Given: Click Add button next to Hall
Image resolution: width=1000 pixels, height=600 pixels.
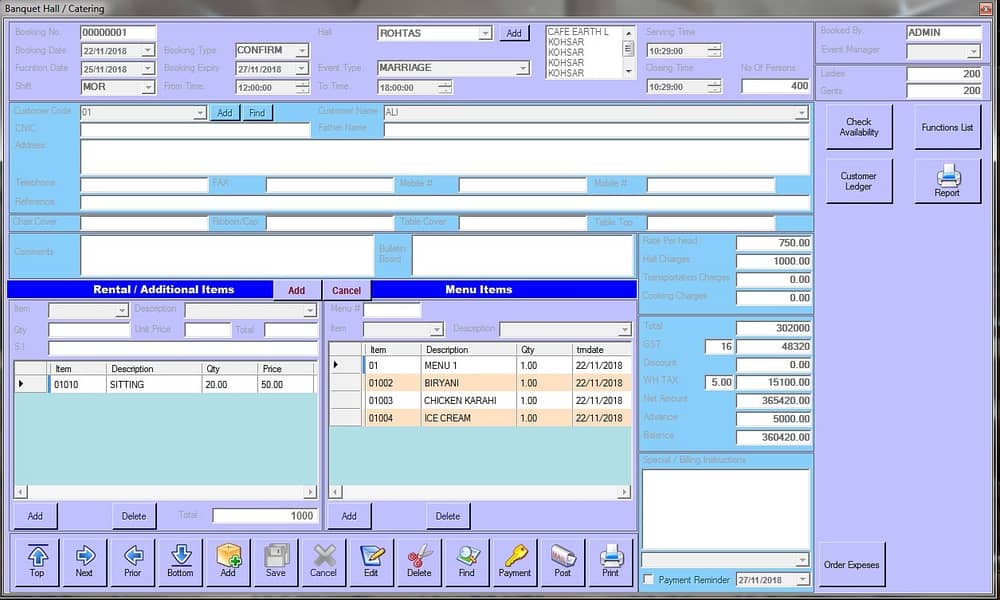Looking at the screenshot, I should tap(514, 33).
